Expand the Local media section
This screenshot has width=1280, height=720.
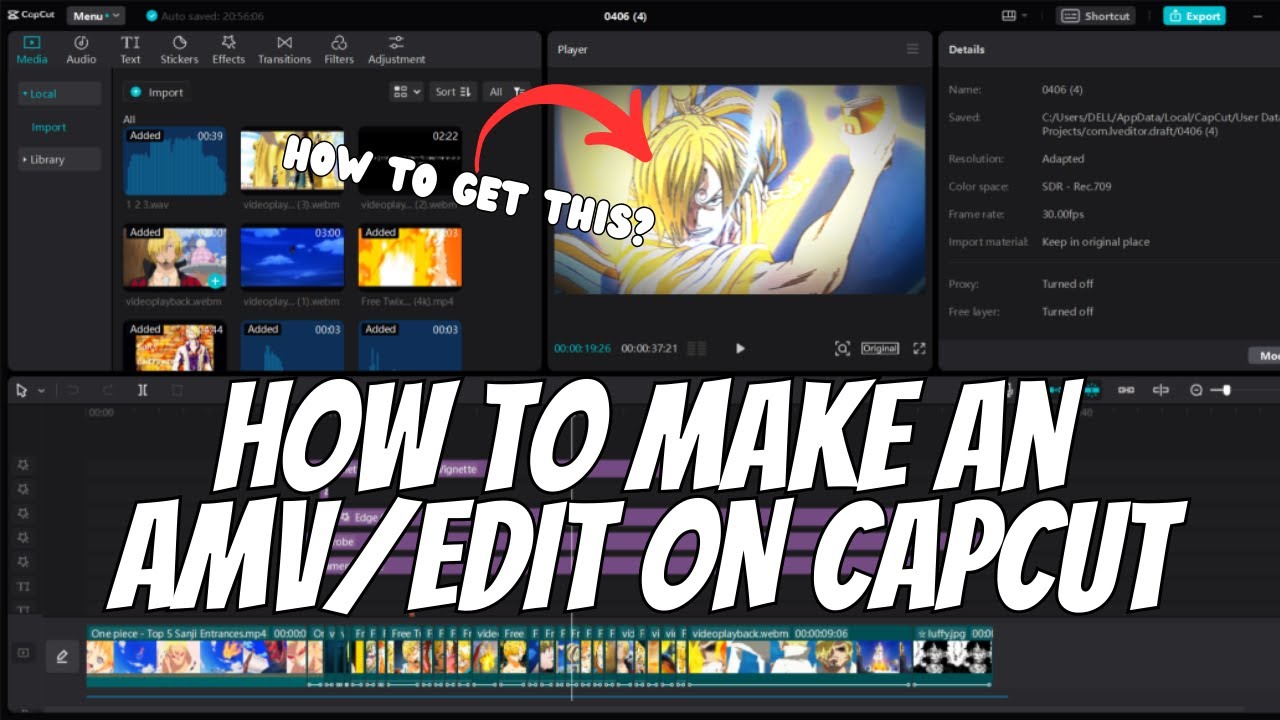(59, 94)
